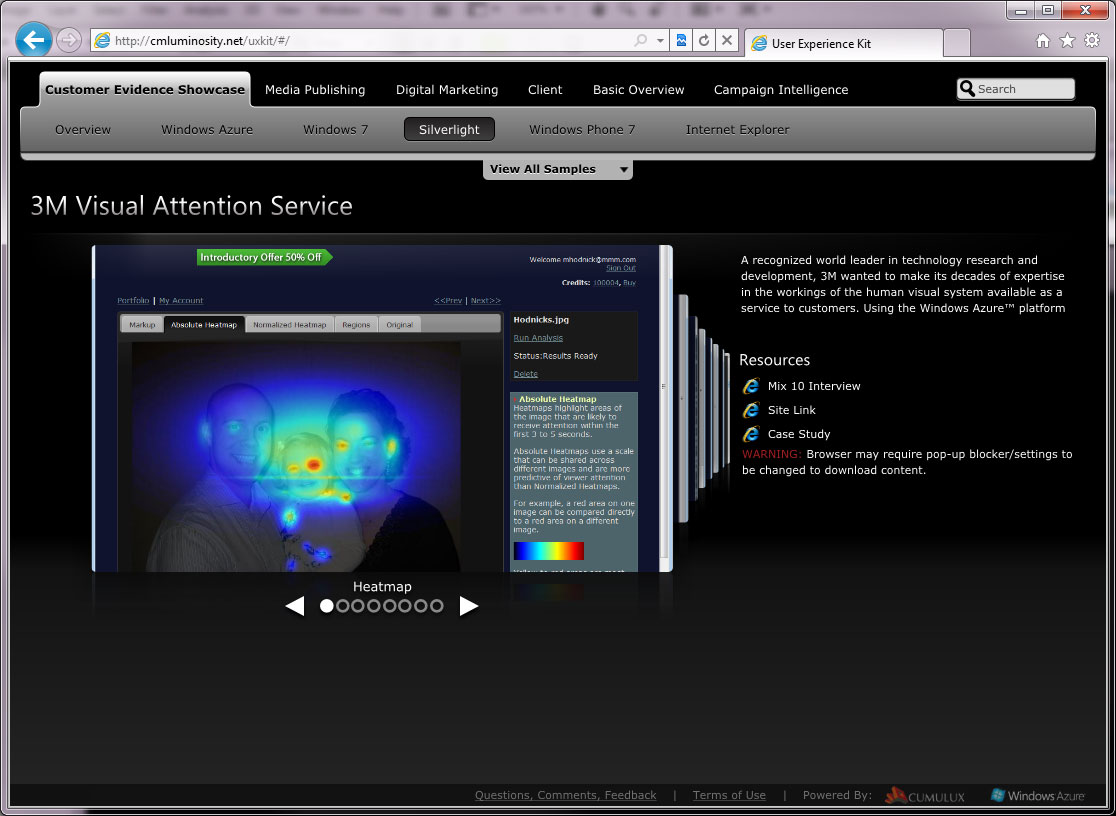
Task: Click the Heatmap screenshot thumbnail
Action: click(382, 409)
